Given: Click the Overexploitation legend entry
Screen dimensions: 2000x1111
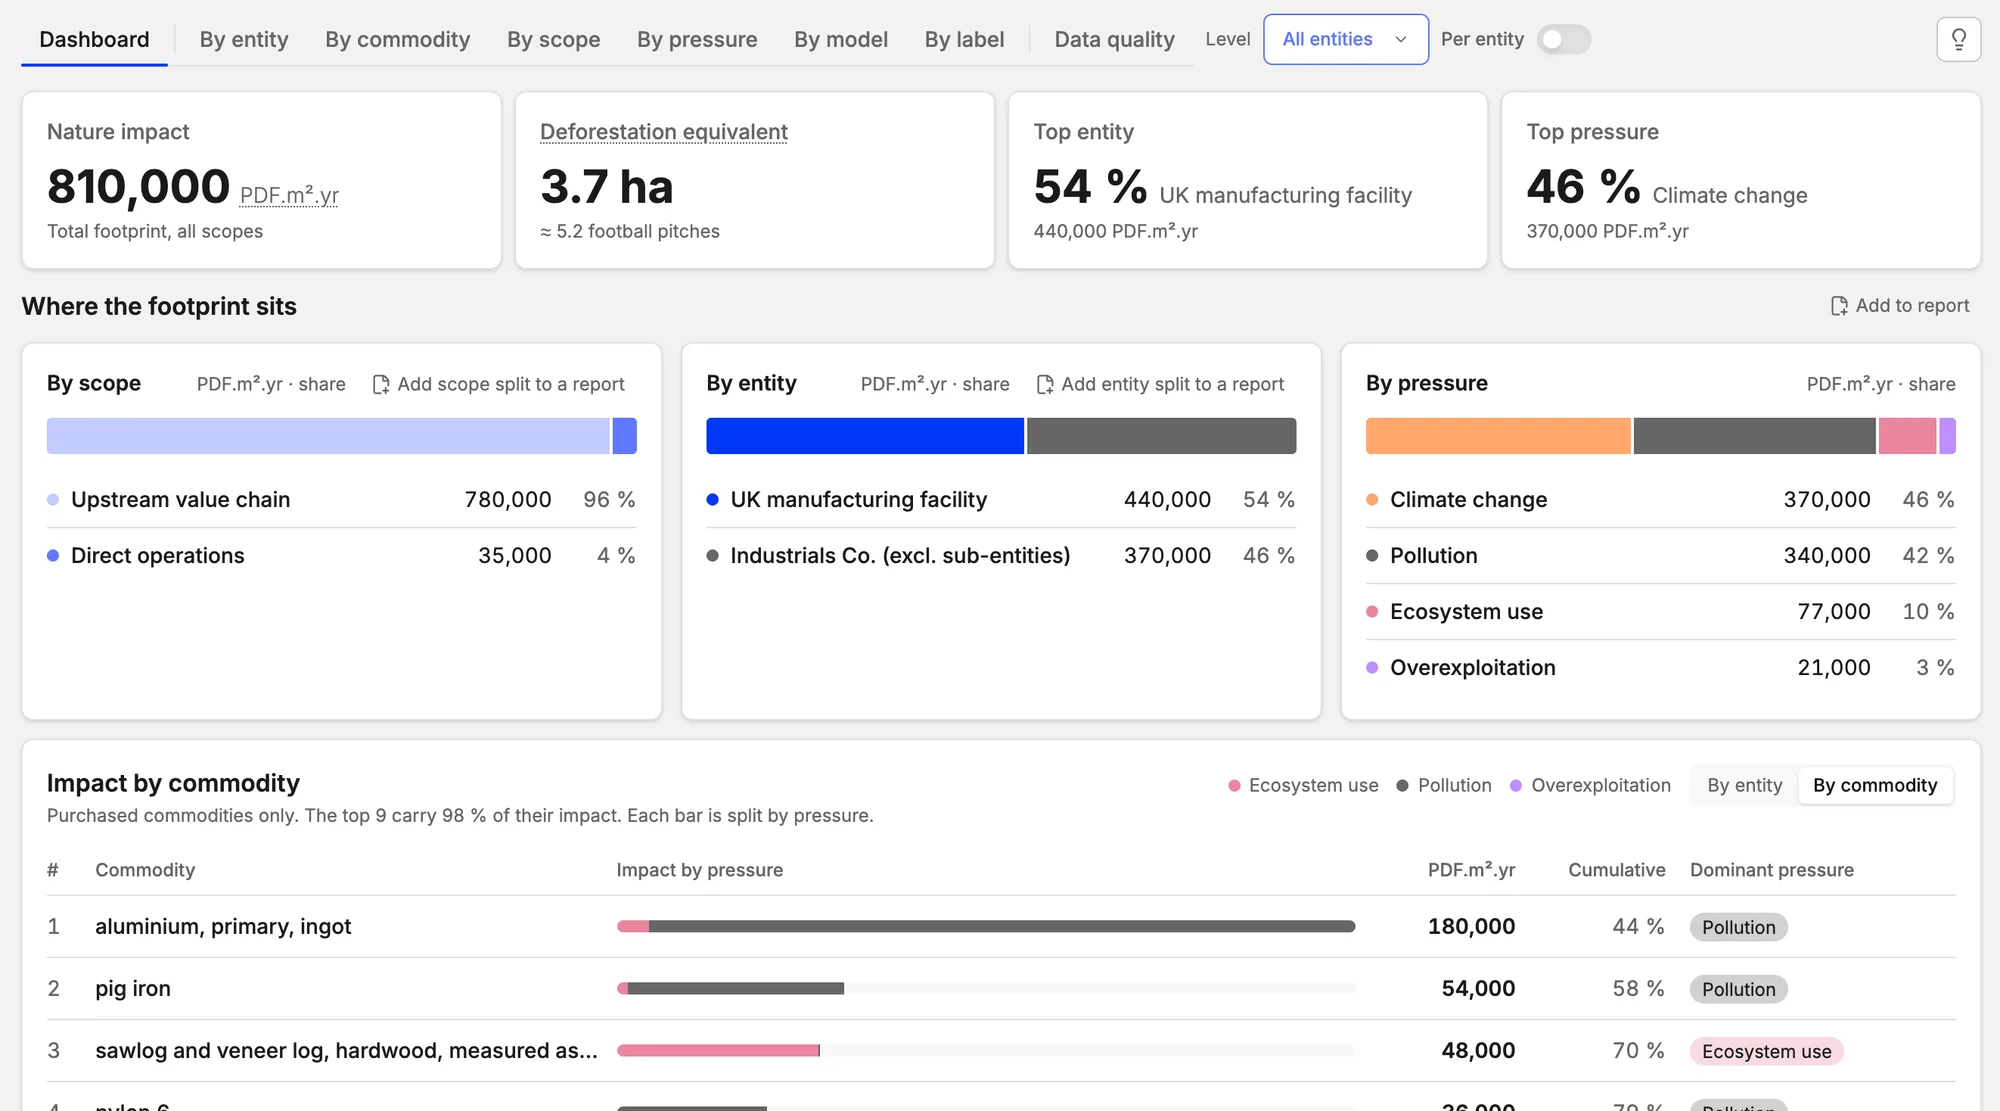Looking at the screenshot, I should coord(1590,785).
